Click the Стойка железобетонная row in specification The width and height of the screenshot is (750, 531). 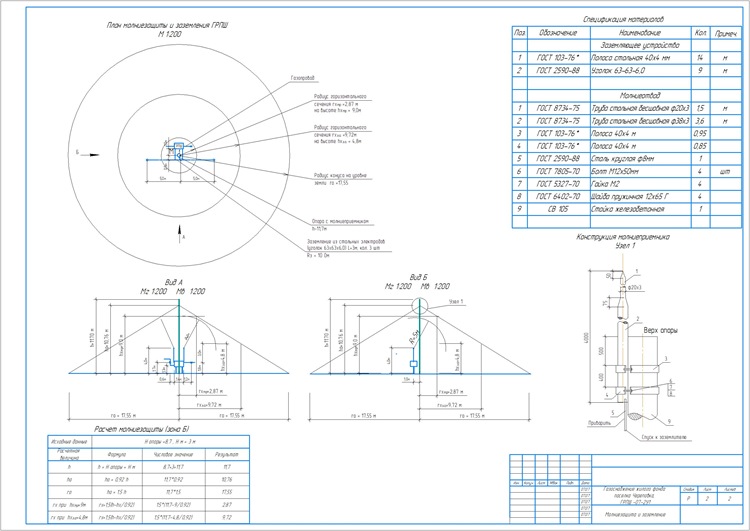pos(627,209)
